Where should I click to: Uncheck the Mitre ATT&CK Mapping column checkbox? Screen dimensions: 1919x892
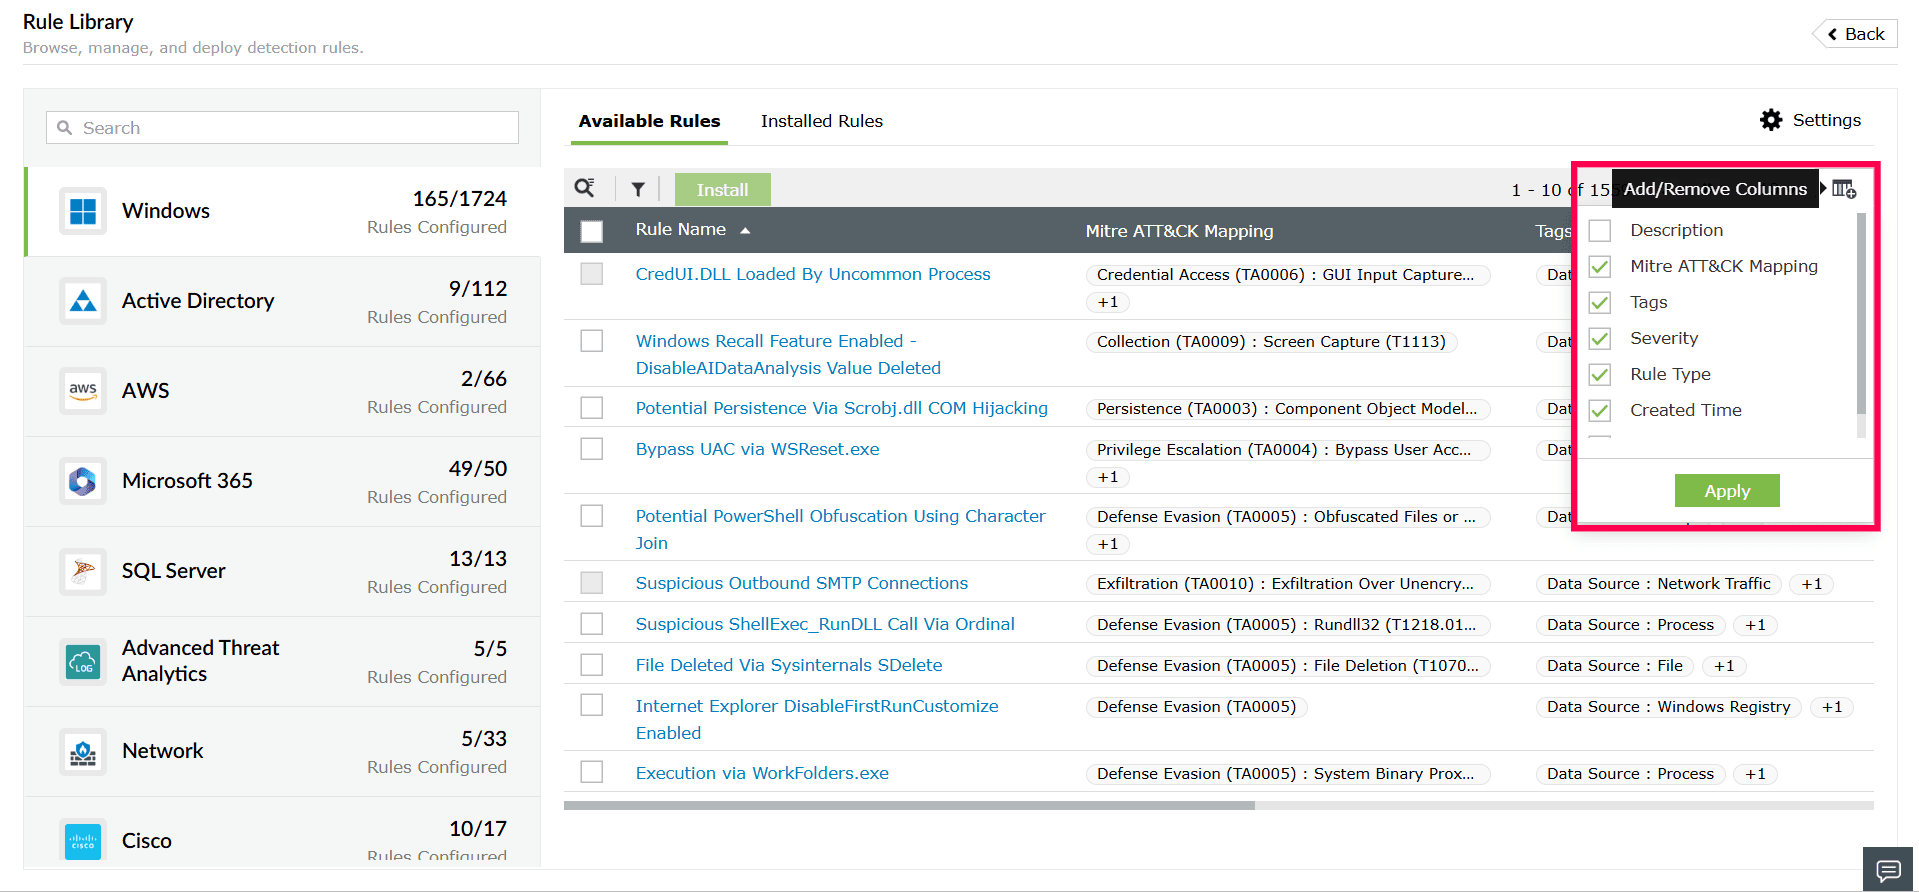pyautogui.click(x=1600, y=266)
